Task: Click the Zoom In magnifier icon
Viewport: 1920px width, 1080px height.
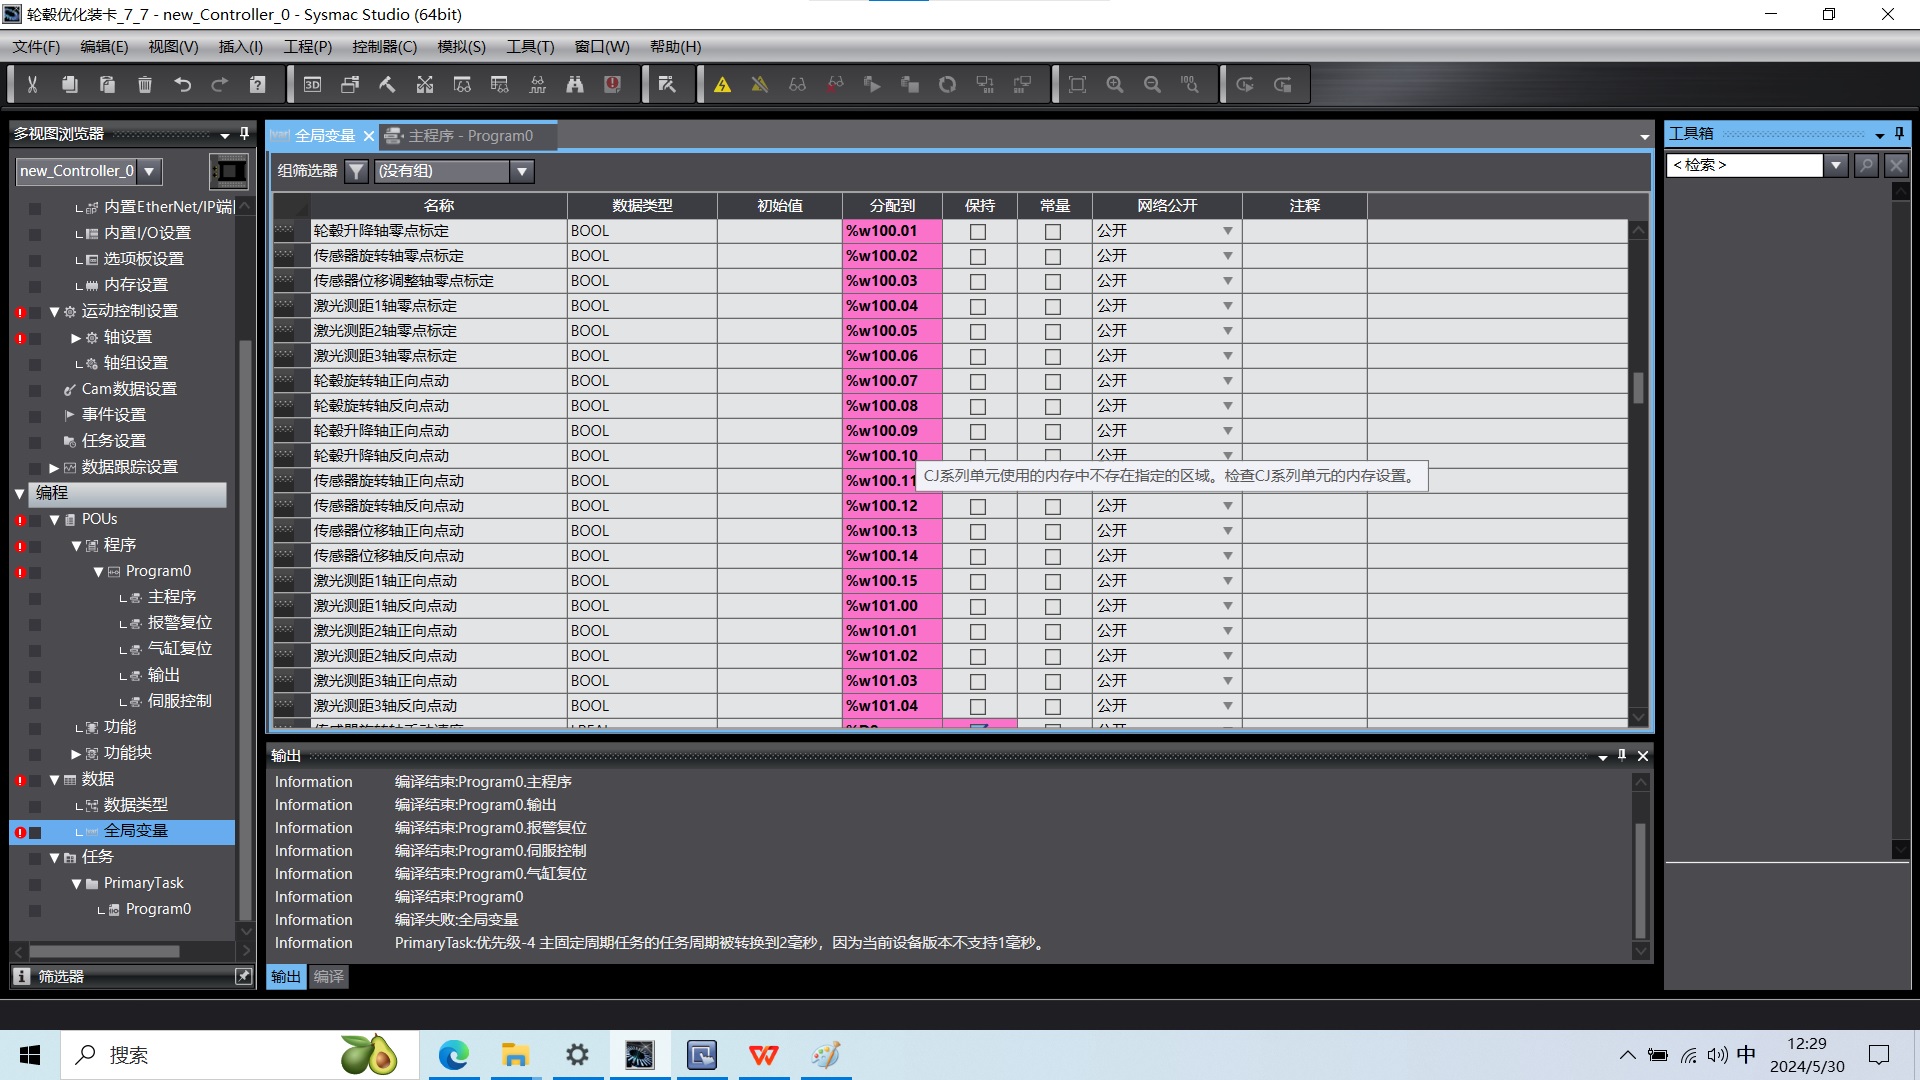Action: coord(1115,85)
